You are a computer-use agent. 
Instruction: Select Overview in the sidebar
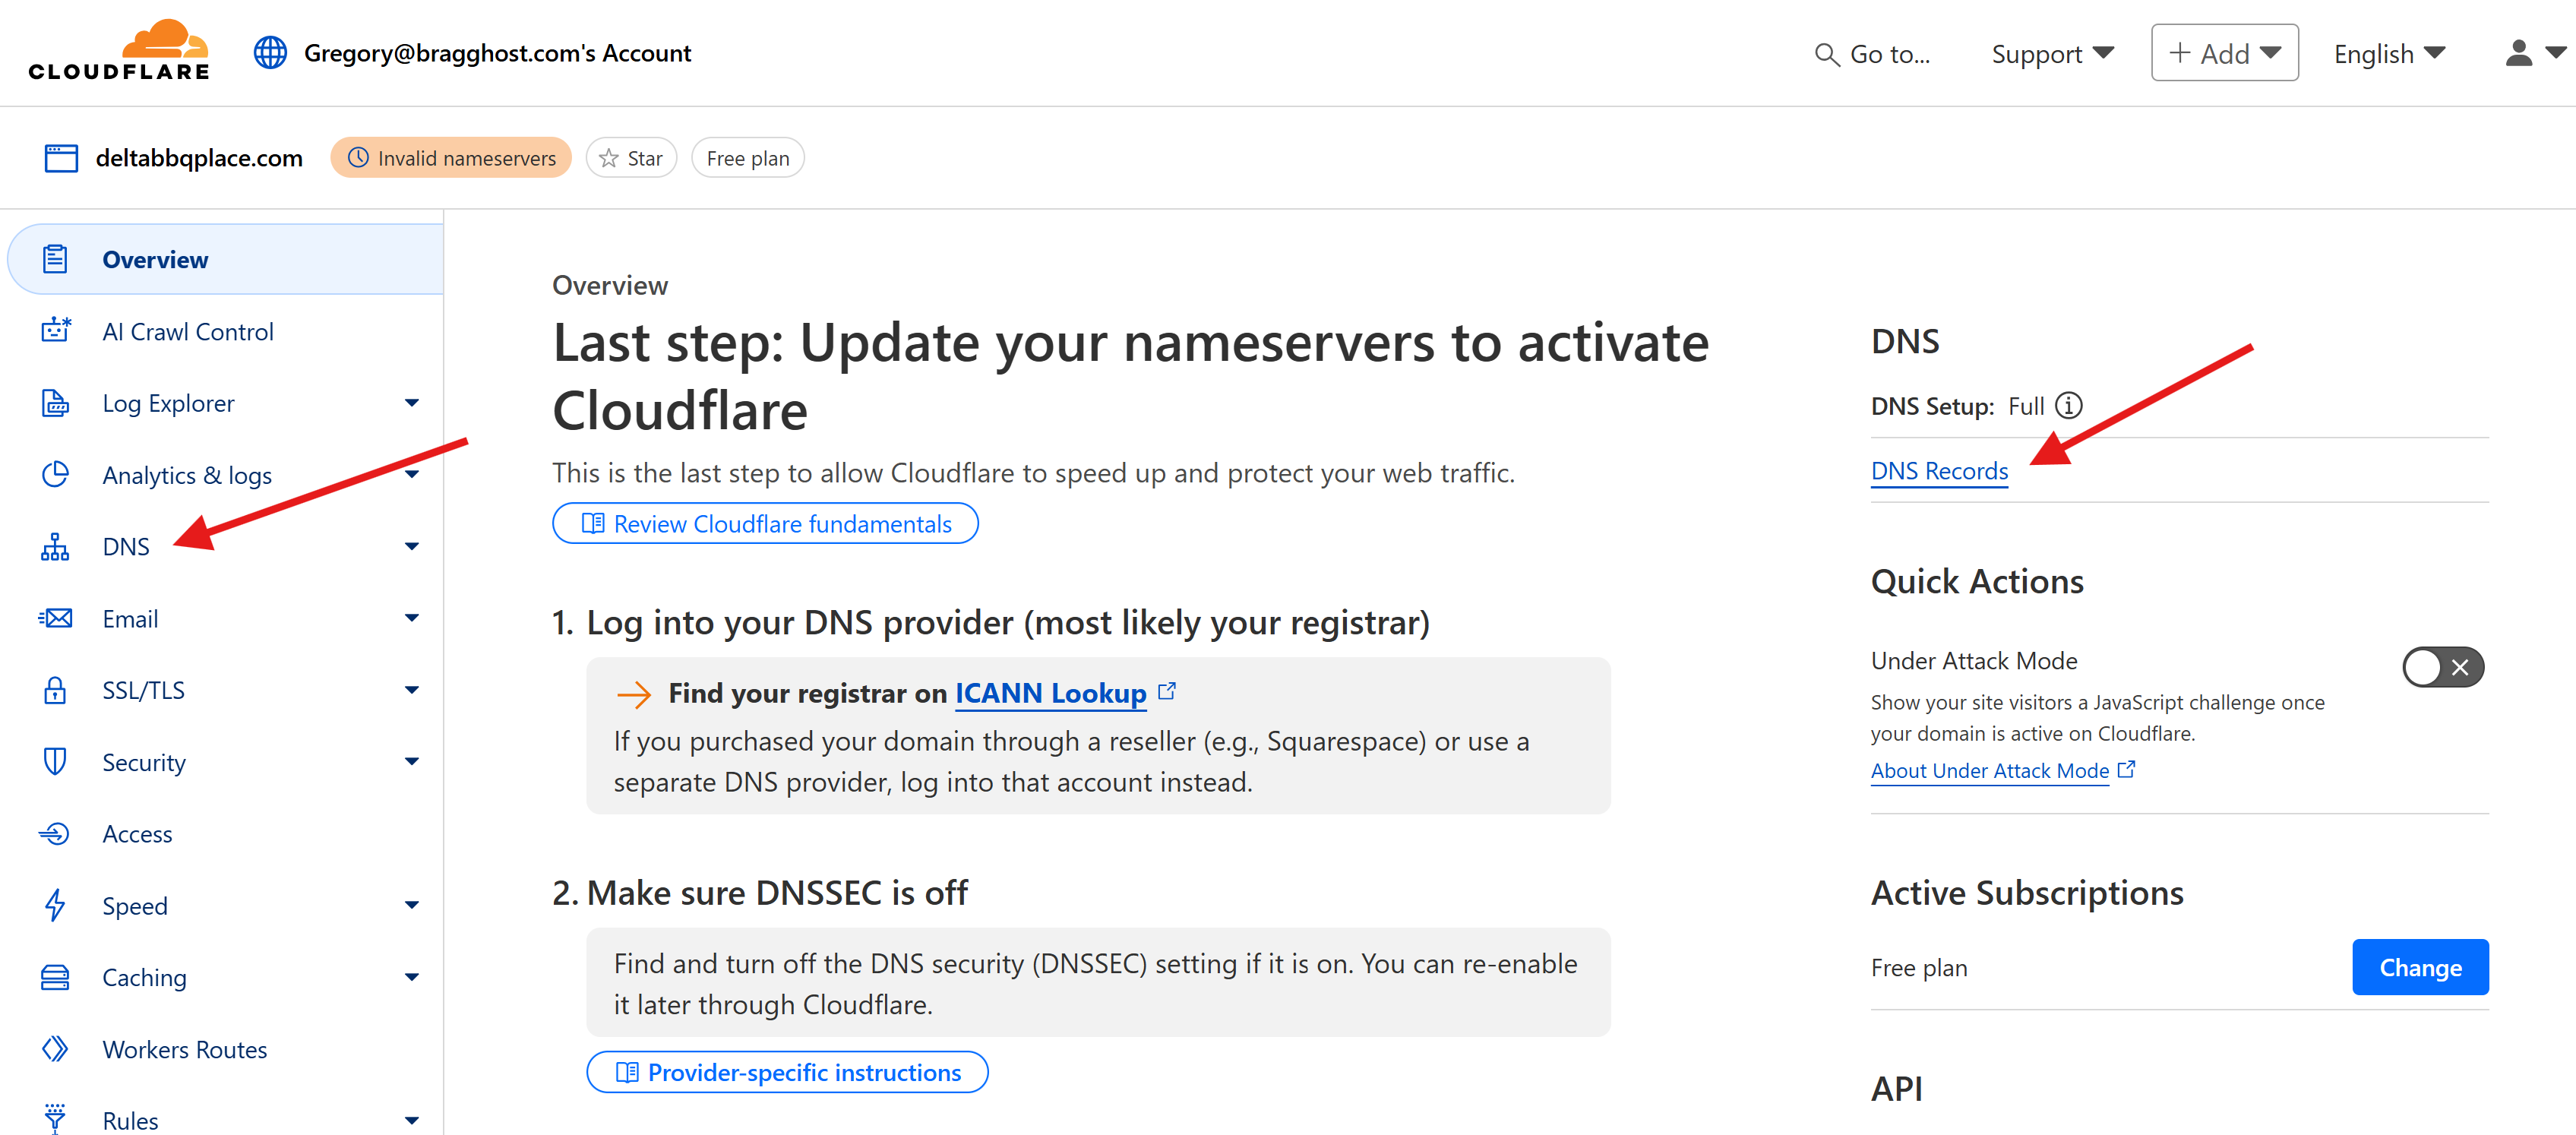click(x=155, y=260)
